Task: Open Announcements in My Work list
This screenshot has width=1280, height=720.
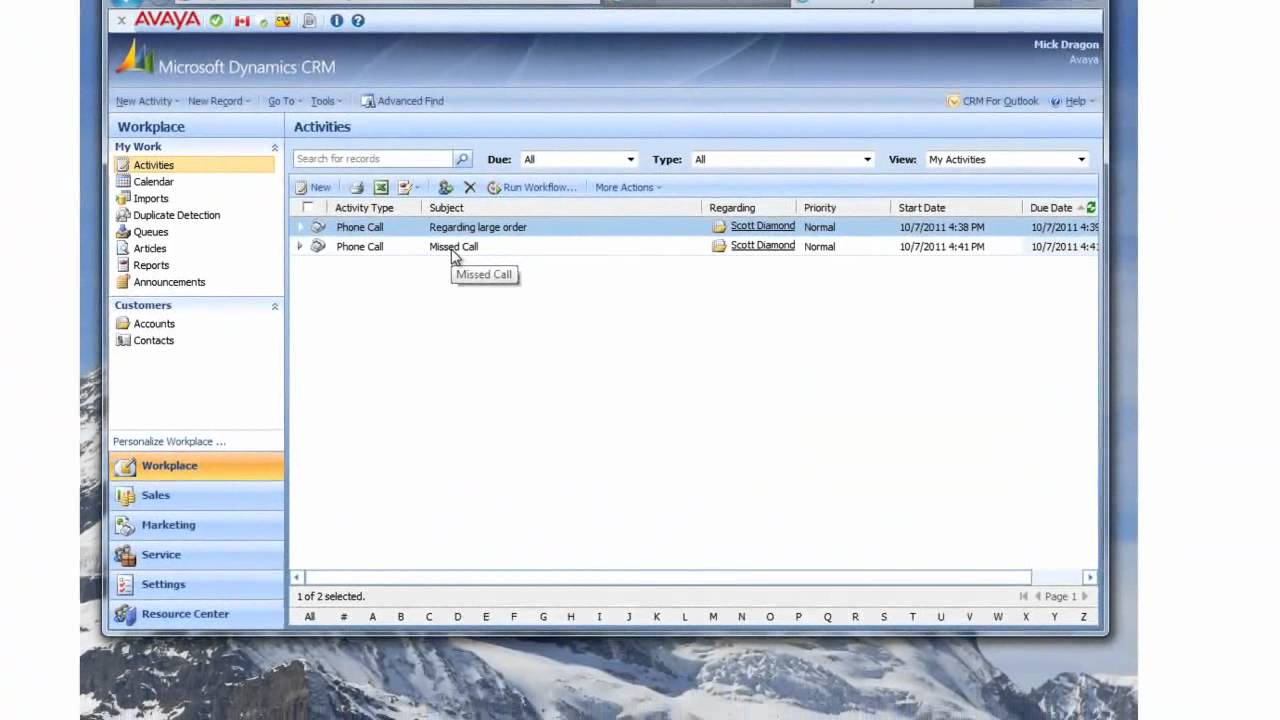Action: (168, 282)
